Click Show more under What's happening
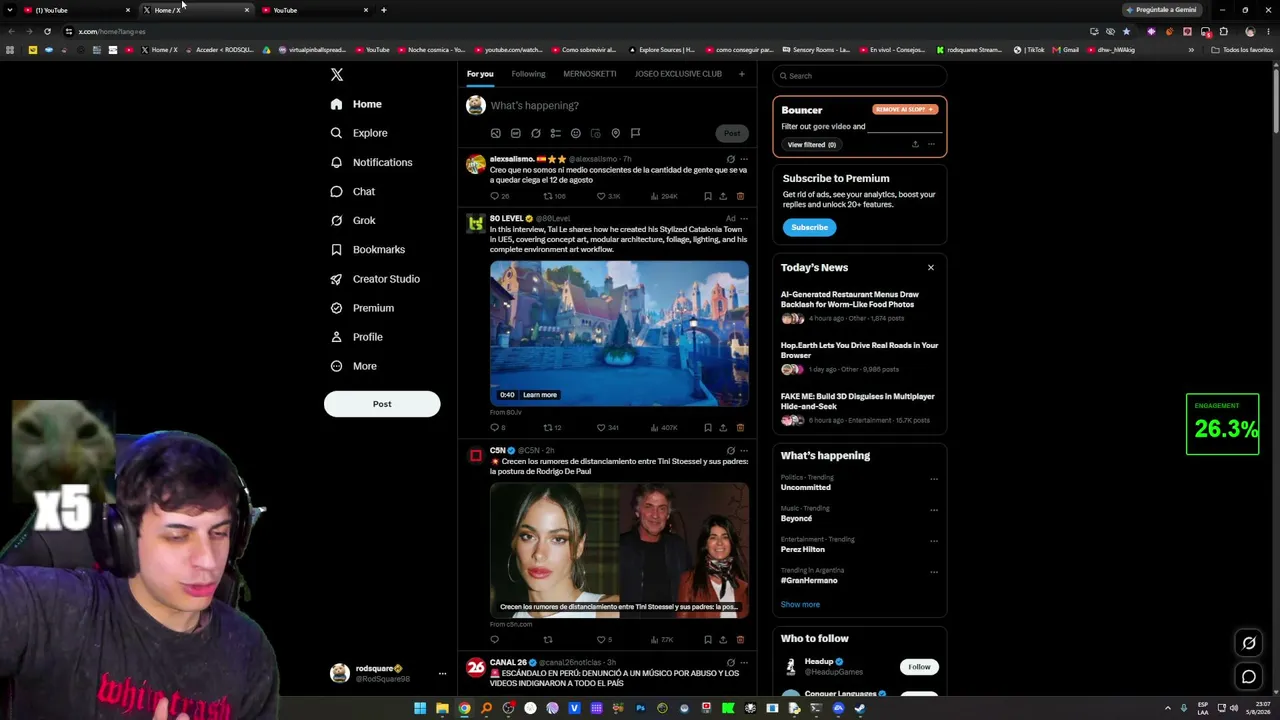1280x720 pixels. point(800,604)
